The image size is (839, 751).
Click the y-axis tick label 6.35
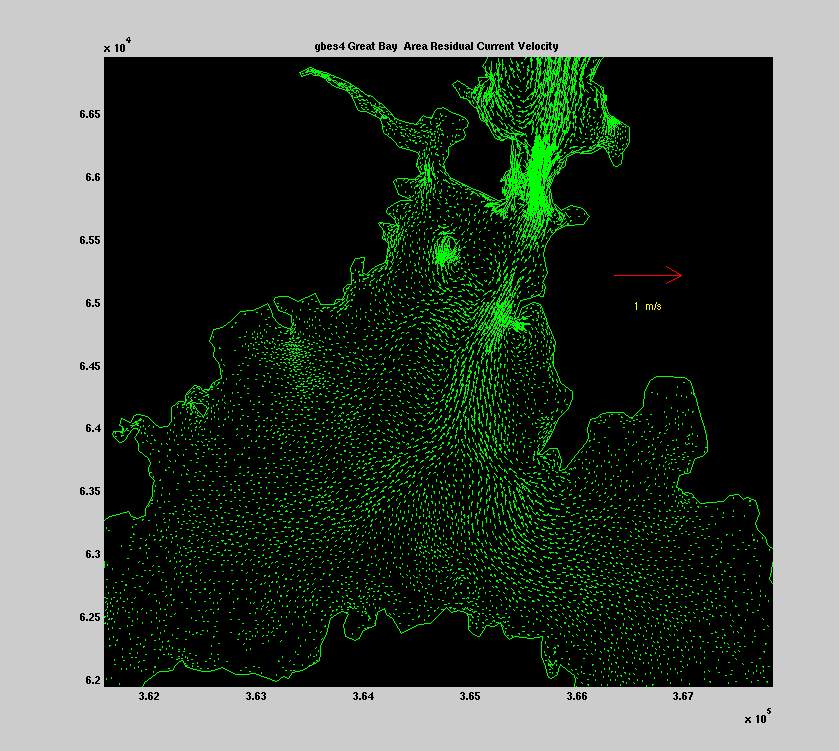90,492
